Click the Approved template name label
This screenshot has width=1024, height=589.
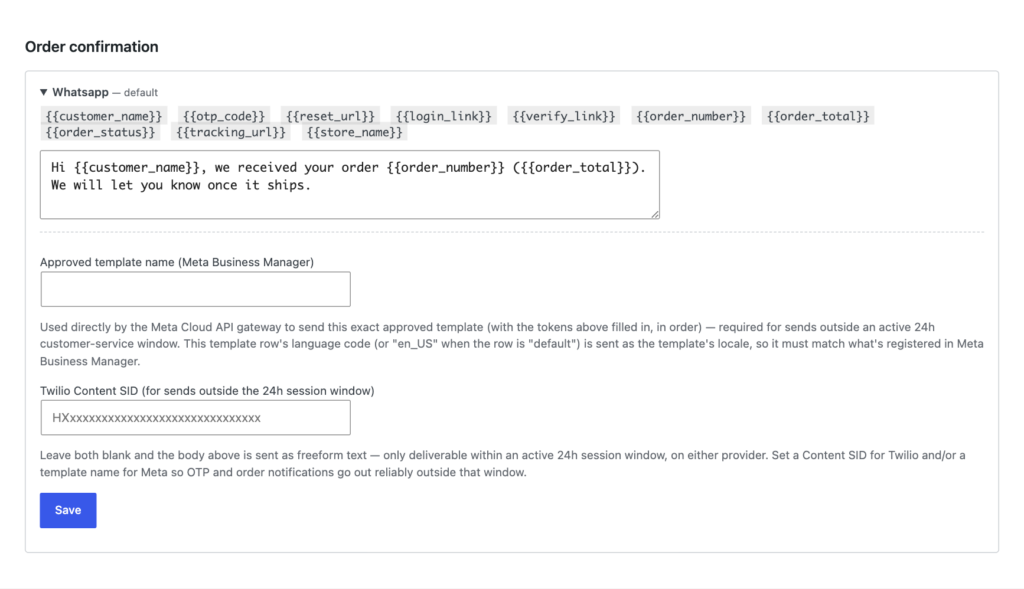tap(177, 262)
